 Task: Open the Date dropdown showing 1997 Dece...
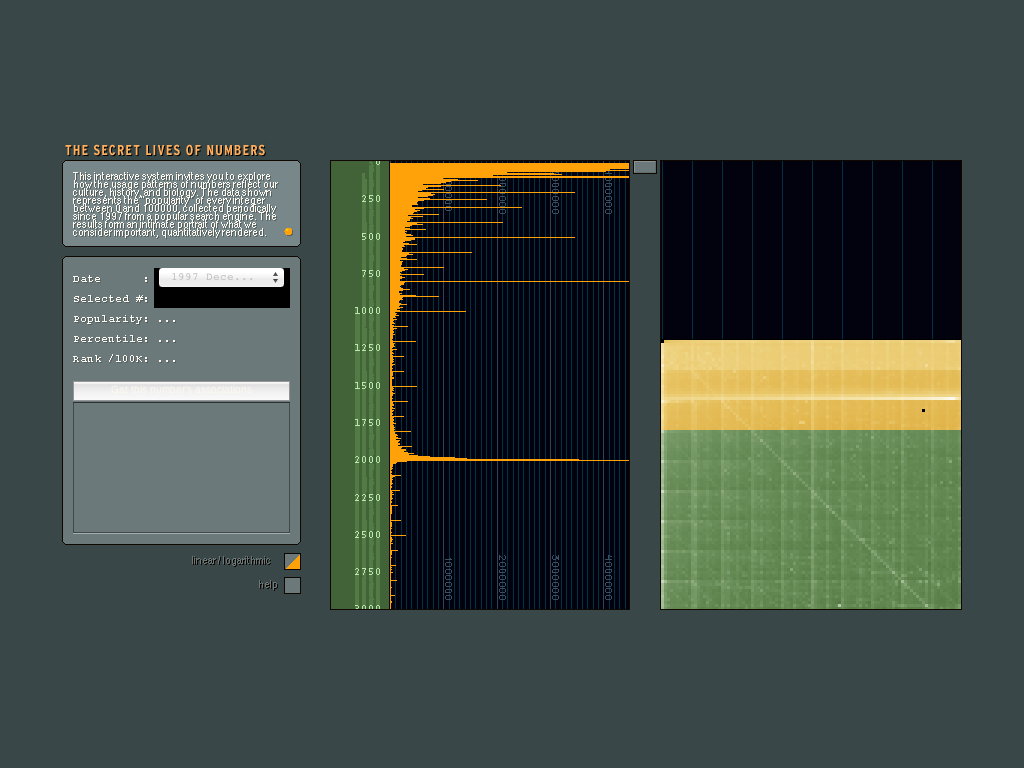[x=213, y=277]
